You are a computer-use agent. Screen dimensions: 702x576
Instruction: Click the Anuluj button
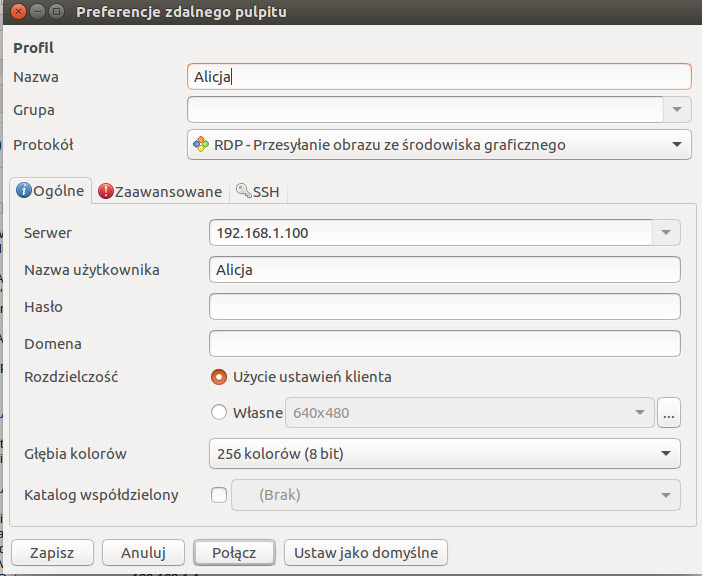pyautogui.click(x=143, y=553)
